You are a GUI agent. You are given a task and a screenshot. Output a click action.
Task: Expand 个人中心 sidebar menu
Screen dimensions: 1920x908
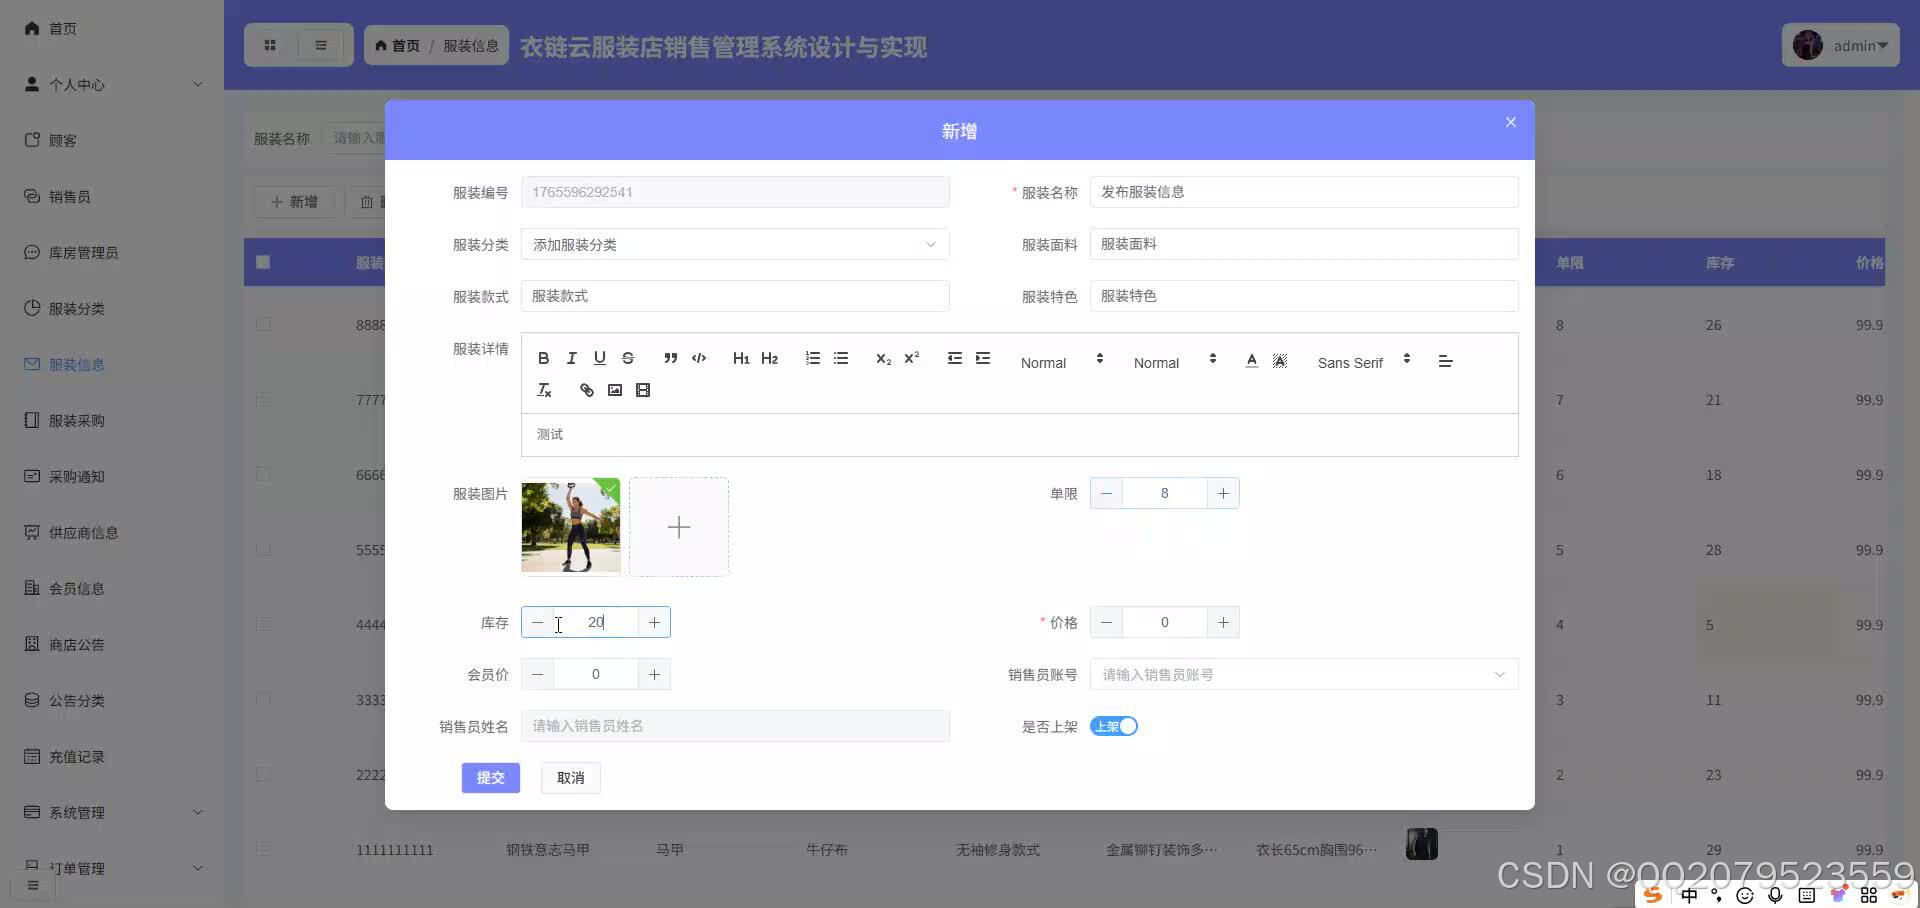coord(112,84)
